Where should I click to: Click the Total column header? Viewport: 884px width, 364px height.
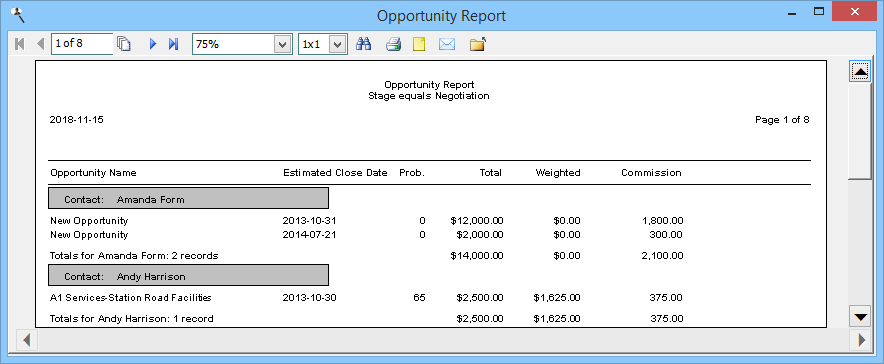pos(490,173)
